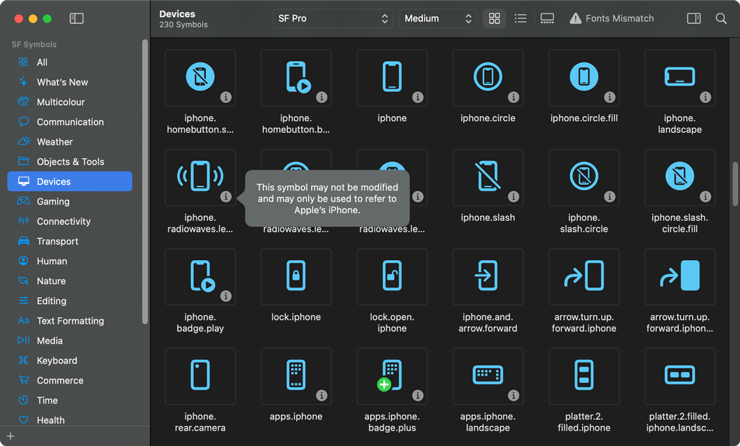Screen dimensions: 740x446
Task: Click the Fonts Mismatch warning
Action: 612,18
